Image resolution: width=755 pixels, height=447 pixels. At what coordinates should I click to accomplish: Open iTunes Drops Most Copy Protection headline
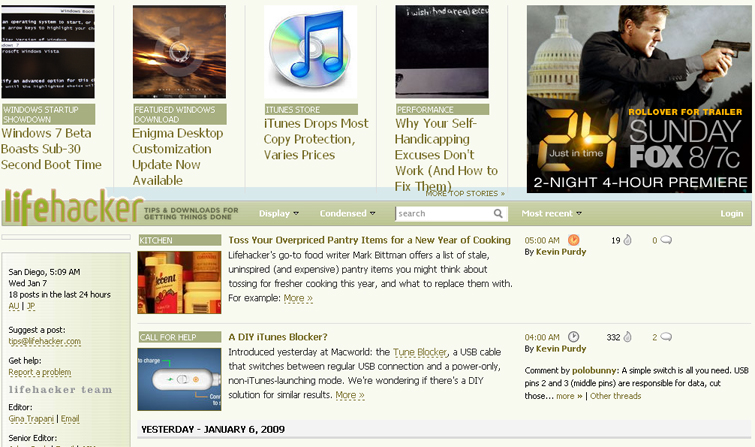click(x=316, y=139)
